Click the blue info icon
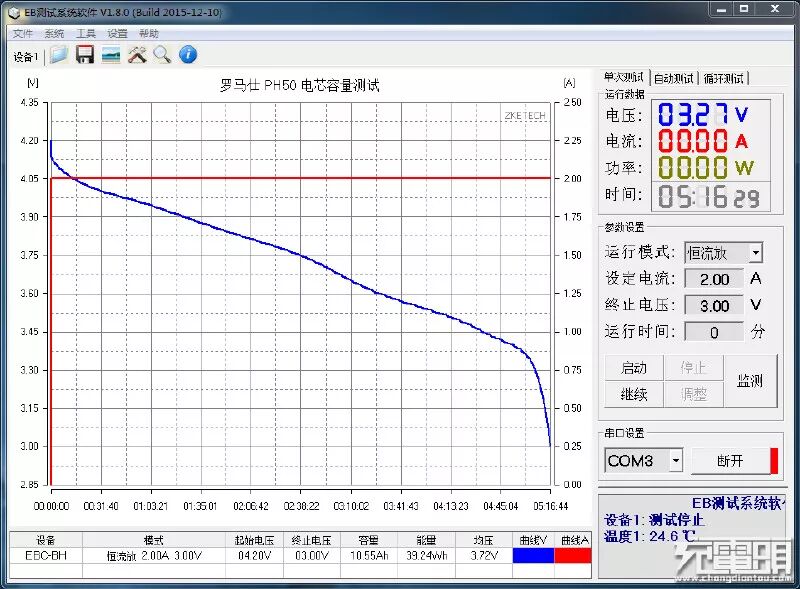 pos(188,55)
